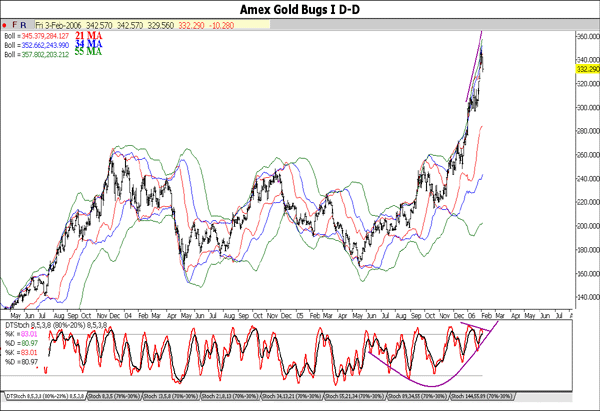The height and width of the screenshot is (411, 600).
Task: Click the Fri 3-Feb-2006 date readout
Action: tap(59, 25)
